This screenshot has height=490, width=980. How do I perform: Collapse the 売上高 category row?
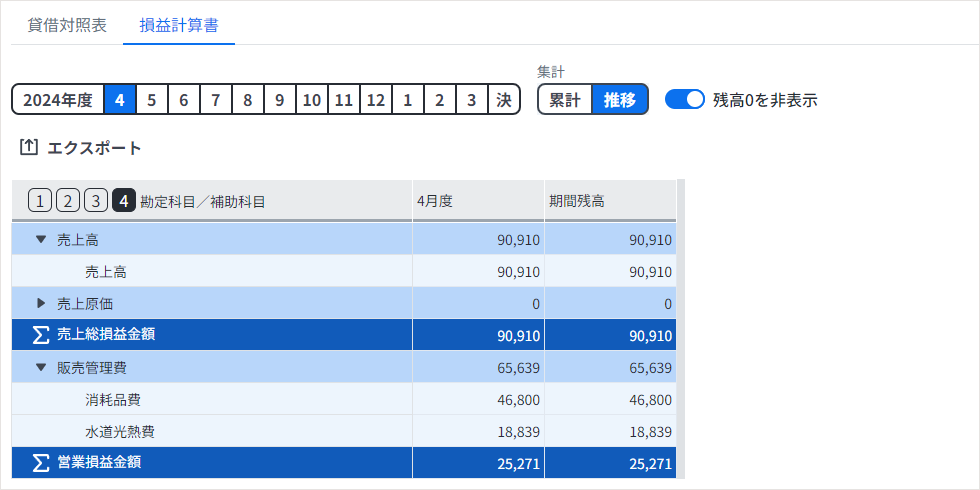tap(41, 240)
